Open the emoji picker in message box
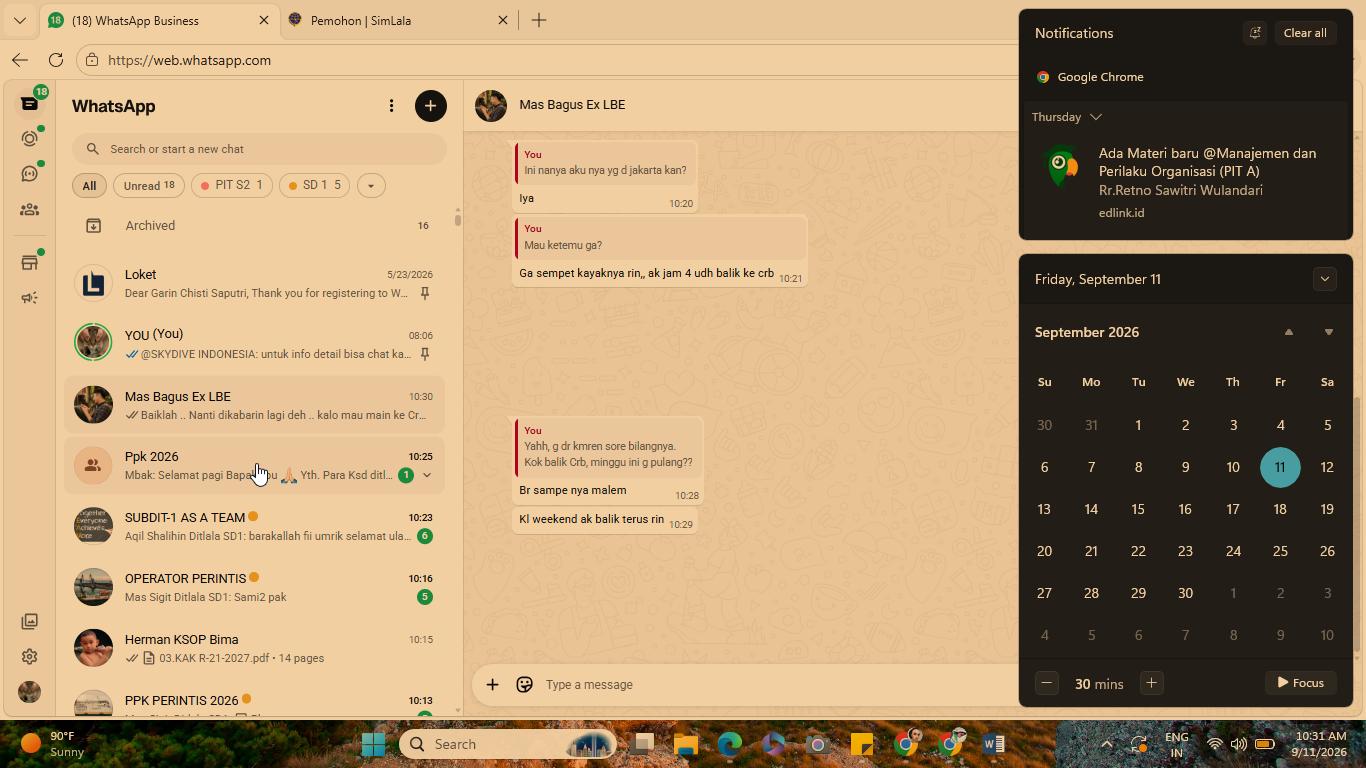Viewport: 1366px width, 768px height. click(524, 684)
